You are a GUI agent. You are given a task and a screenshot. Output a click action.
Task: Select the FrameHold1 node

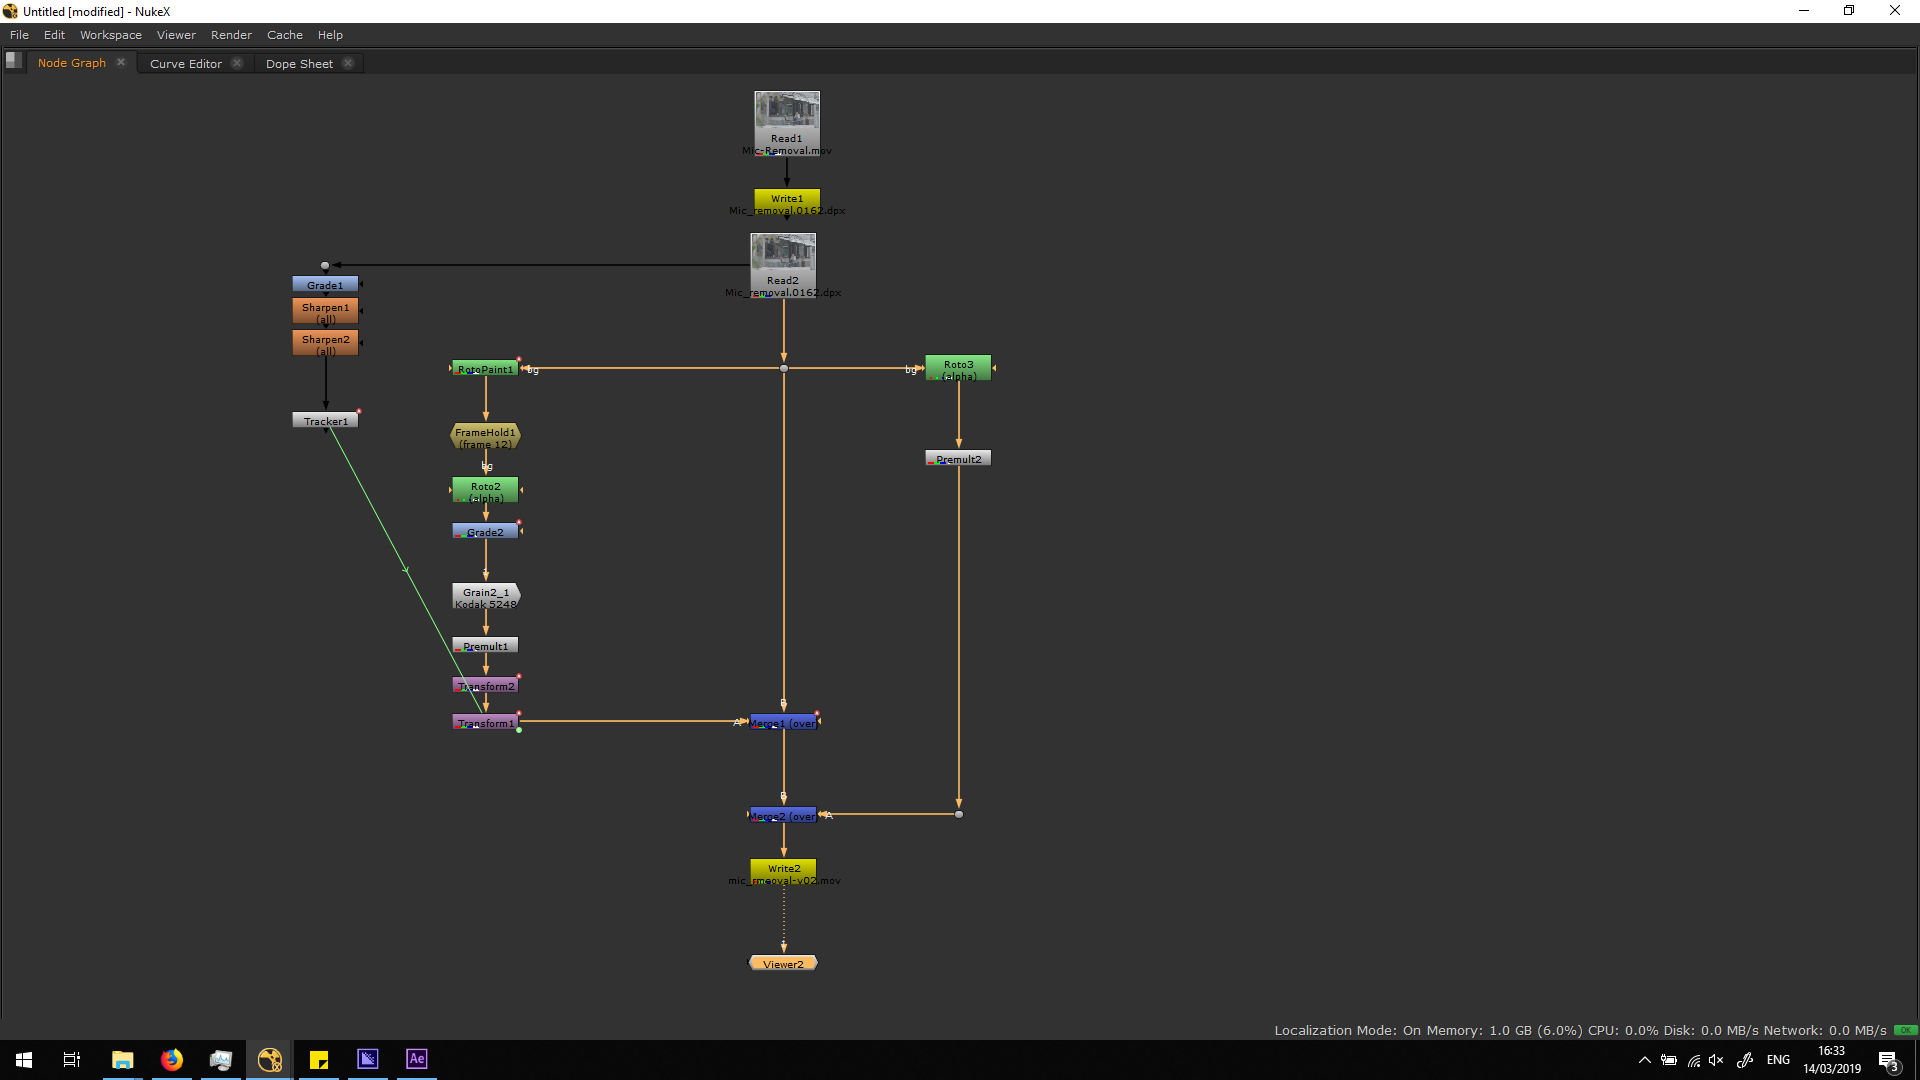click(x=485, y=436)
